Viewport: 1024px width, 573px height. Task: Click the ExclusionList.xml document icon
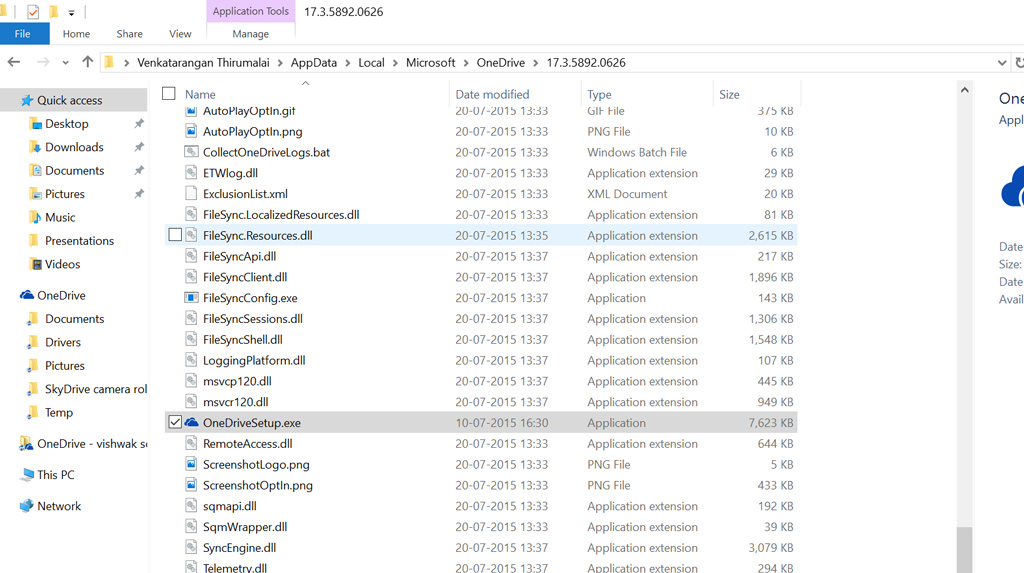191,193
